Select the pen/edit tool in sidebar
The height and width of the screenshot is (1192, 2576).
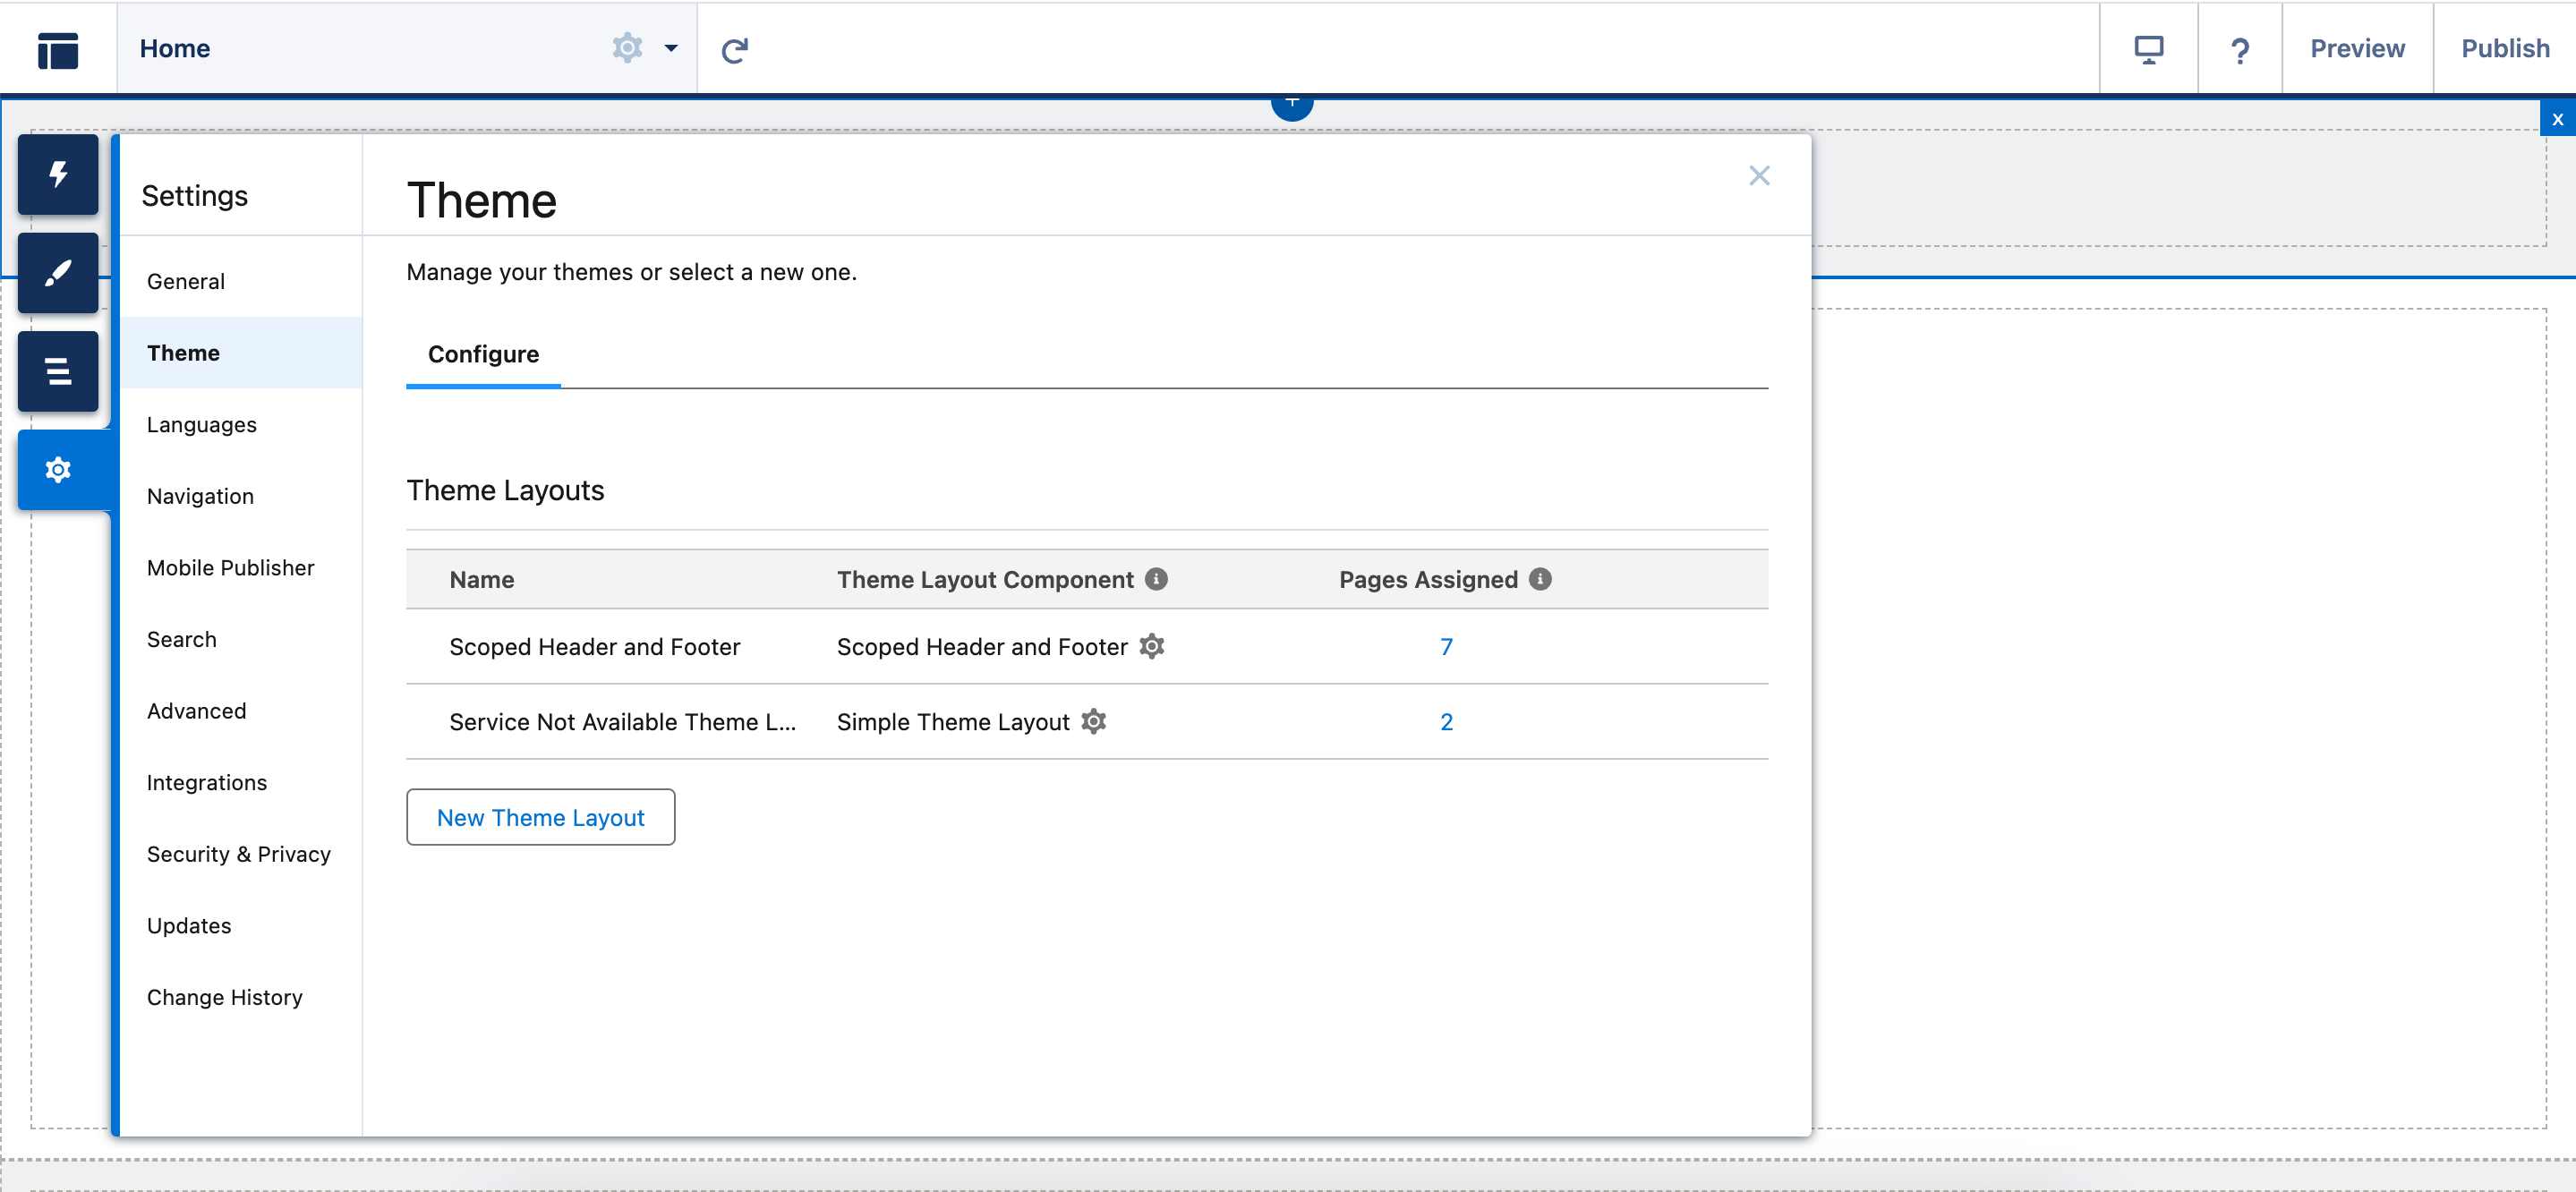57,271
